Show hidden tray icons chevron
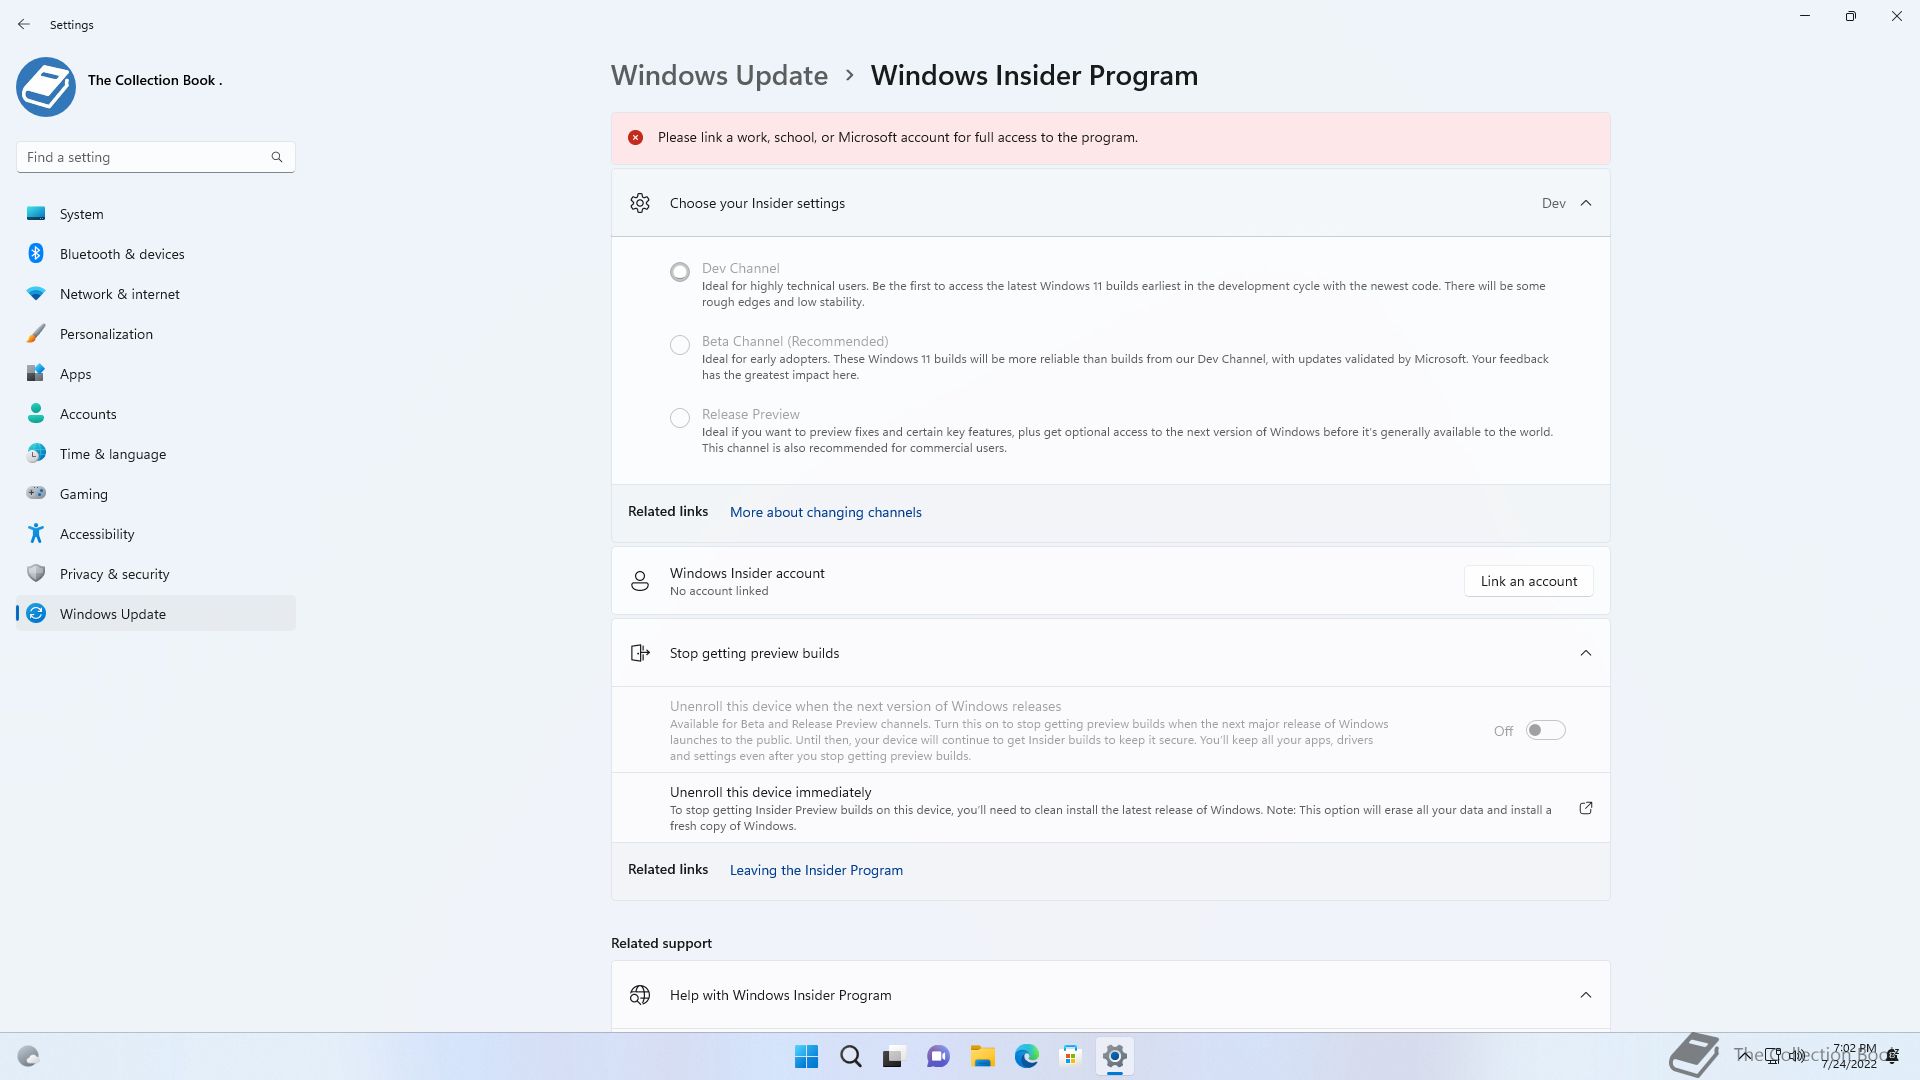This screenshot has width=1920, height=1080. point(1744,1055)
